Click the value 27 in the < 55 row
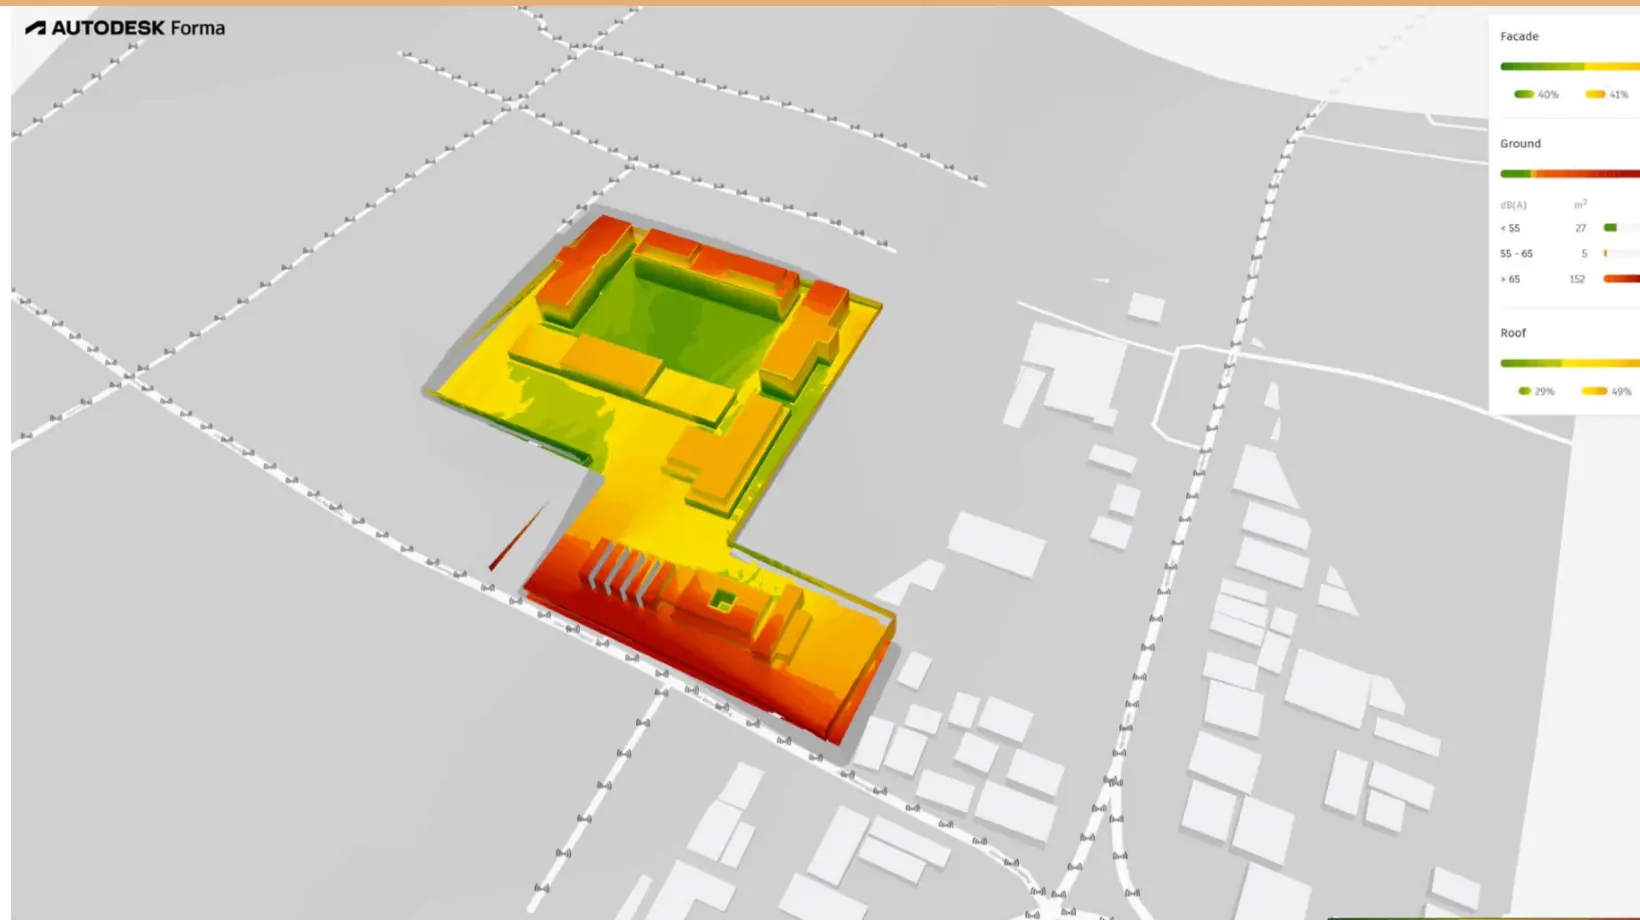This screenshot has width=1640, height=920. (1581, 228)
